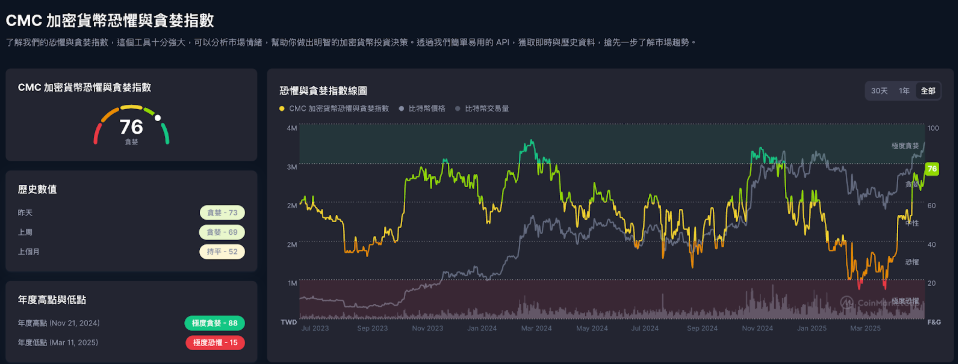Click the red segment of the gauge
The width and height of the screenshot is (958, 364).
[97, 133]
